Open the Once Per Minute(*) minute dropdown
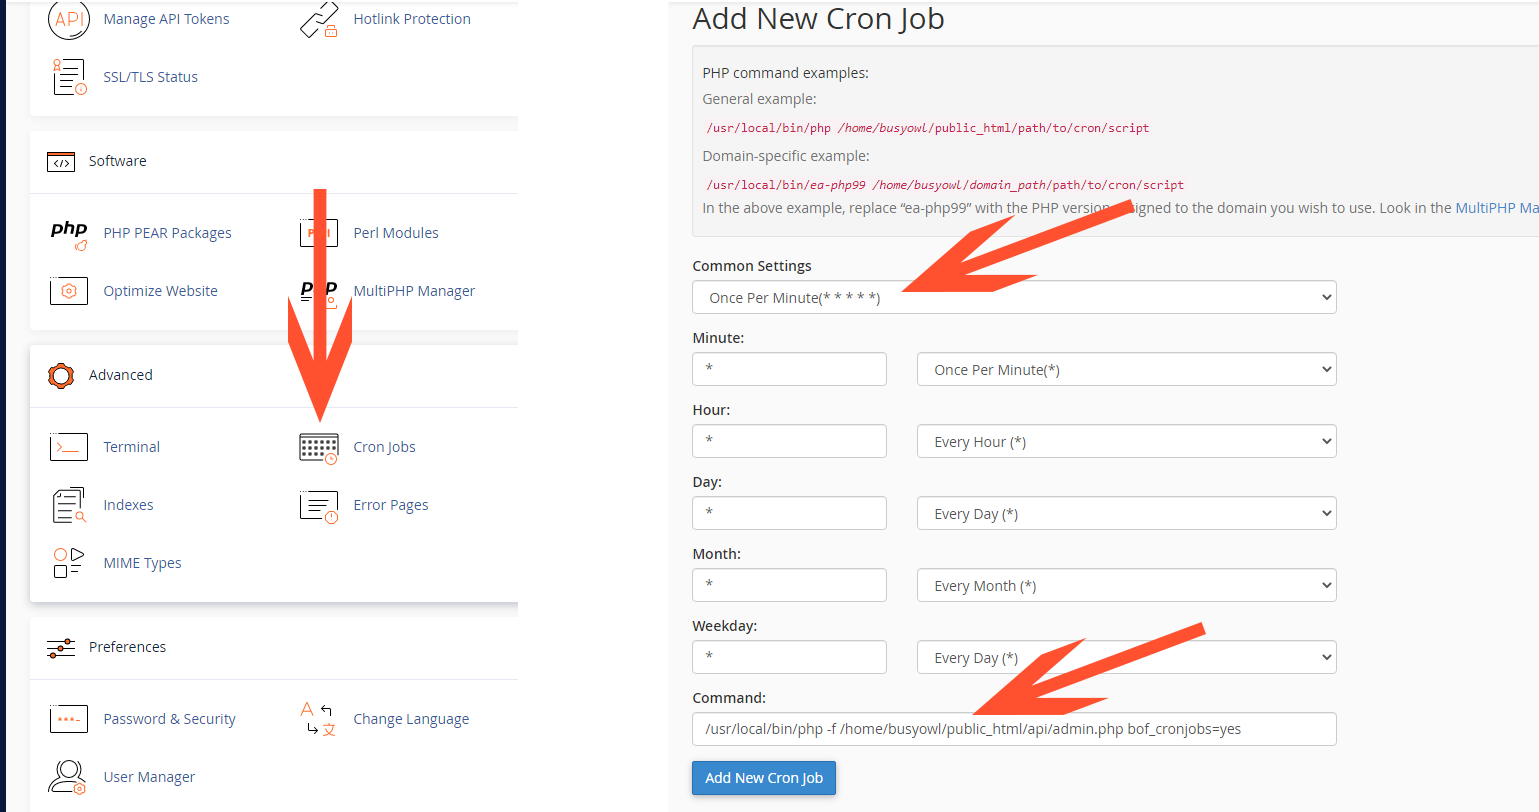1539x812 pixels. pyautogui.click(x=1127, y=369)
